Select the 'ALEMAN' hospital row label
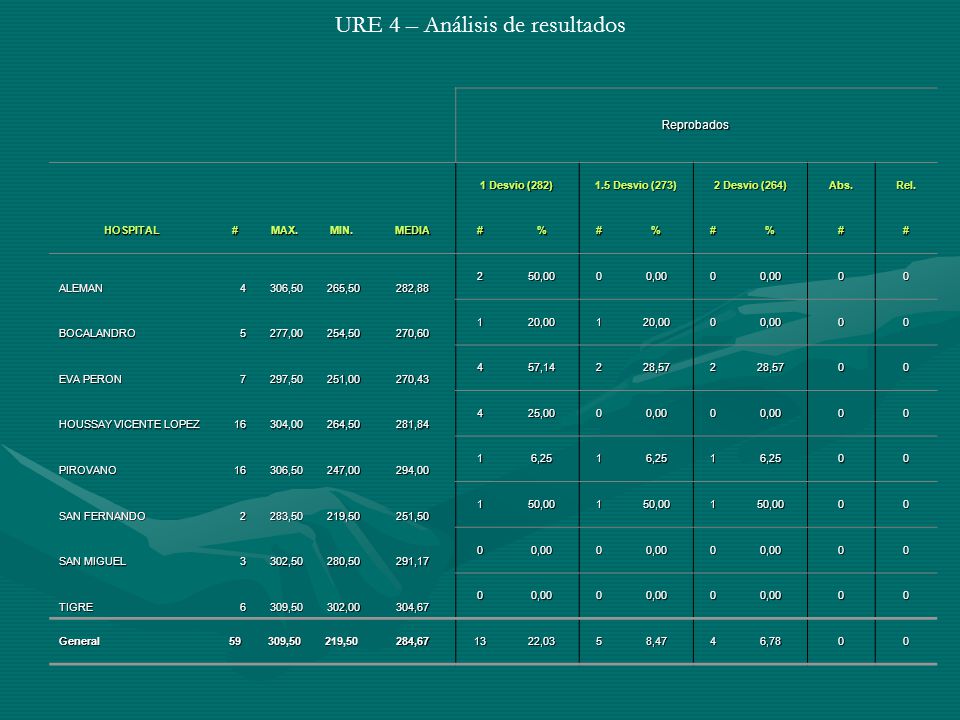This screenshot has width=960, height=720. click(81, 288)
